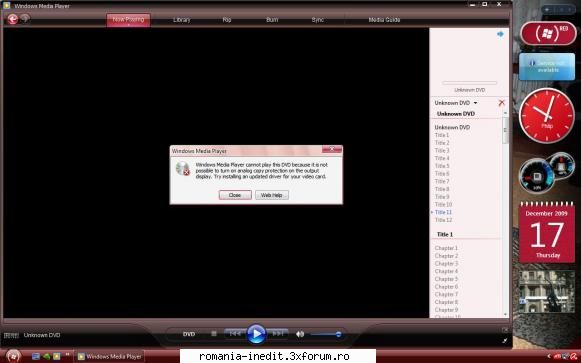Choose Title 4 from the list
The image size is (581, 363).
coord(442,158)
